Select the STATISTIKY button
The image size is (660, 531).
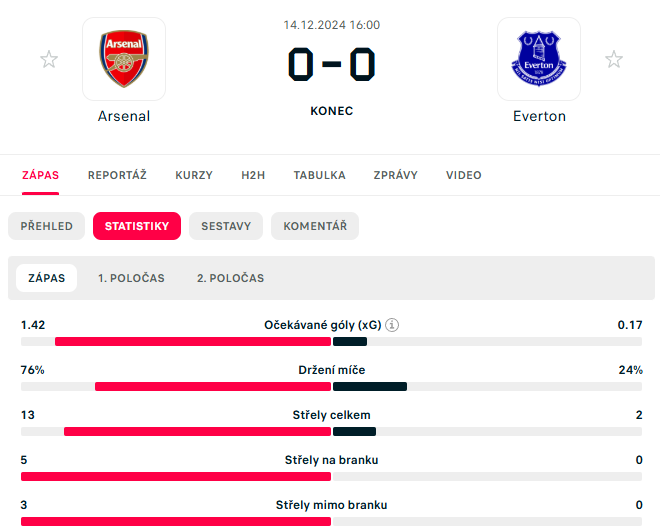pos(137,226)
